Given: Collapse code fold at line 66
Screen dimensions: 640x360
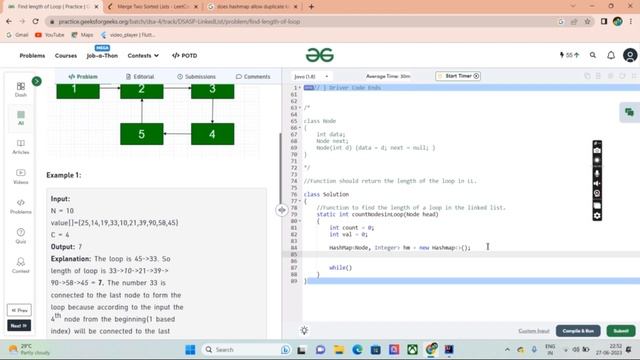Looking at the screenshot, I should click(x=300, y=128).
